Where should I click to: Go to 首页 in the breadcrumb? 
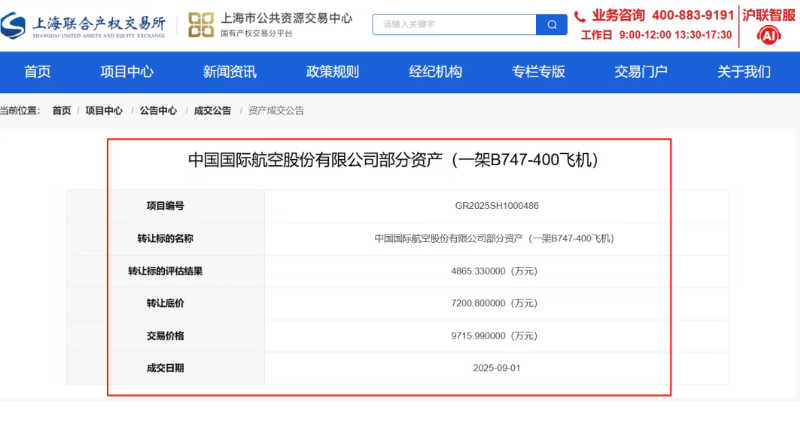point(62,110)
